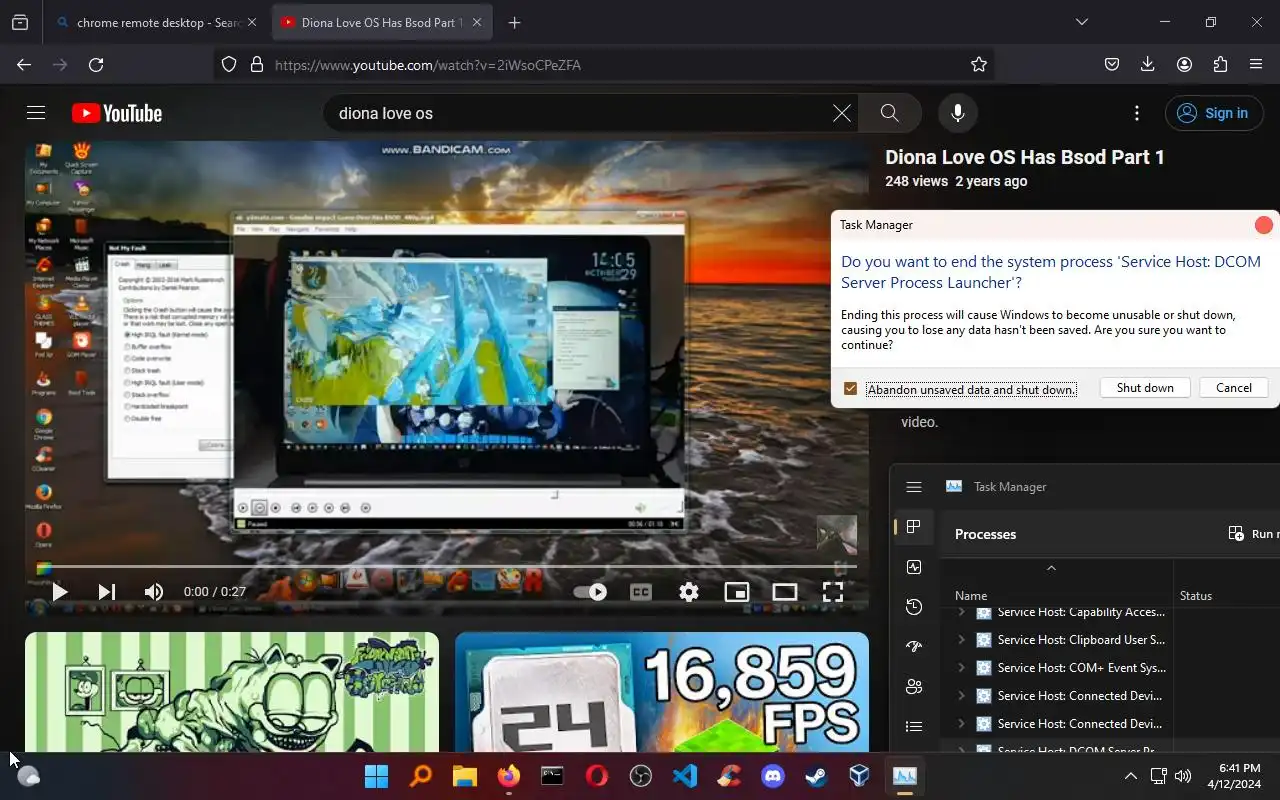Open the Windows Start menu
The width and height of the screenshot is (1280, 800).
pos(377,776)
